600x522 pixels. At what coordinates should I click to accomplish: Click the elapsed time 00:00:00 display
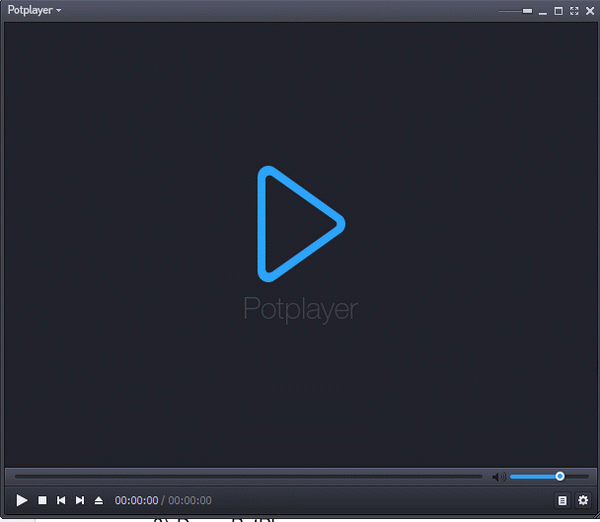(136, 501)
